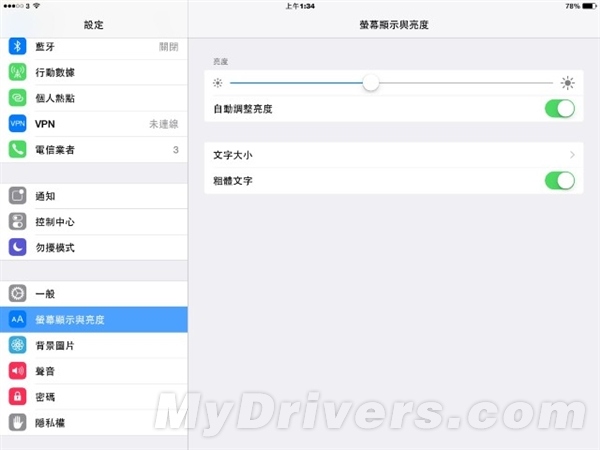The height and width of the screenshot is (450, 600).
Task: Open 文字大小 text size chevron
Action: point(572,155)
